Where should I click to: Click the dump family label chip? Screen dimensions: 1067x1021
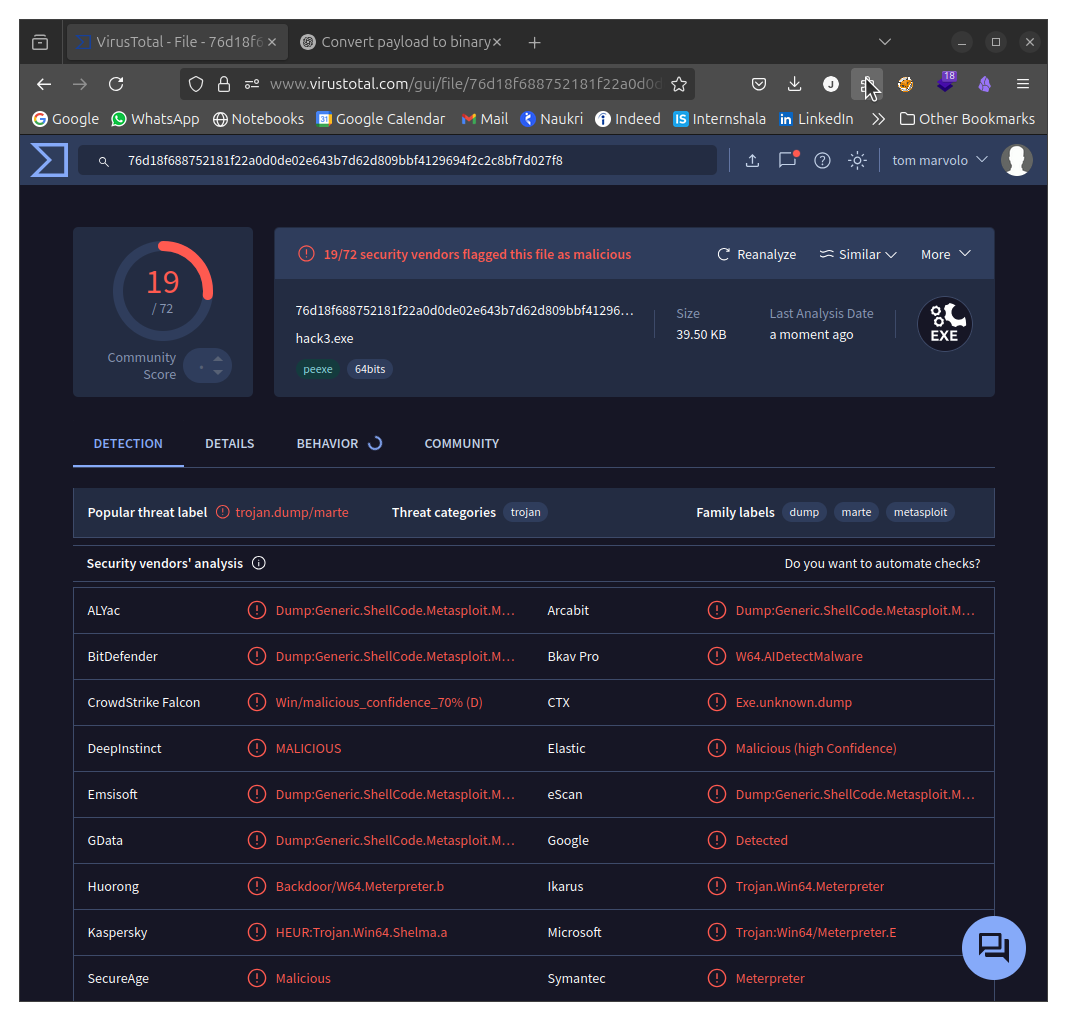click(804, 513)
